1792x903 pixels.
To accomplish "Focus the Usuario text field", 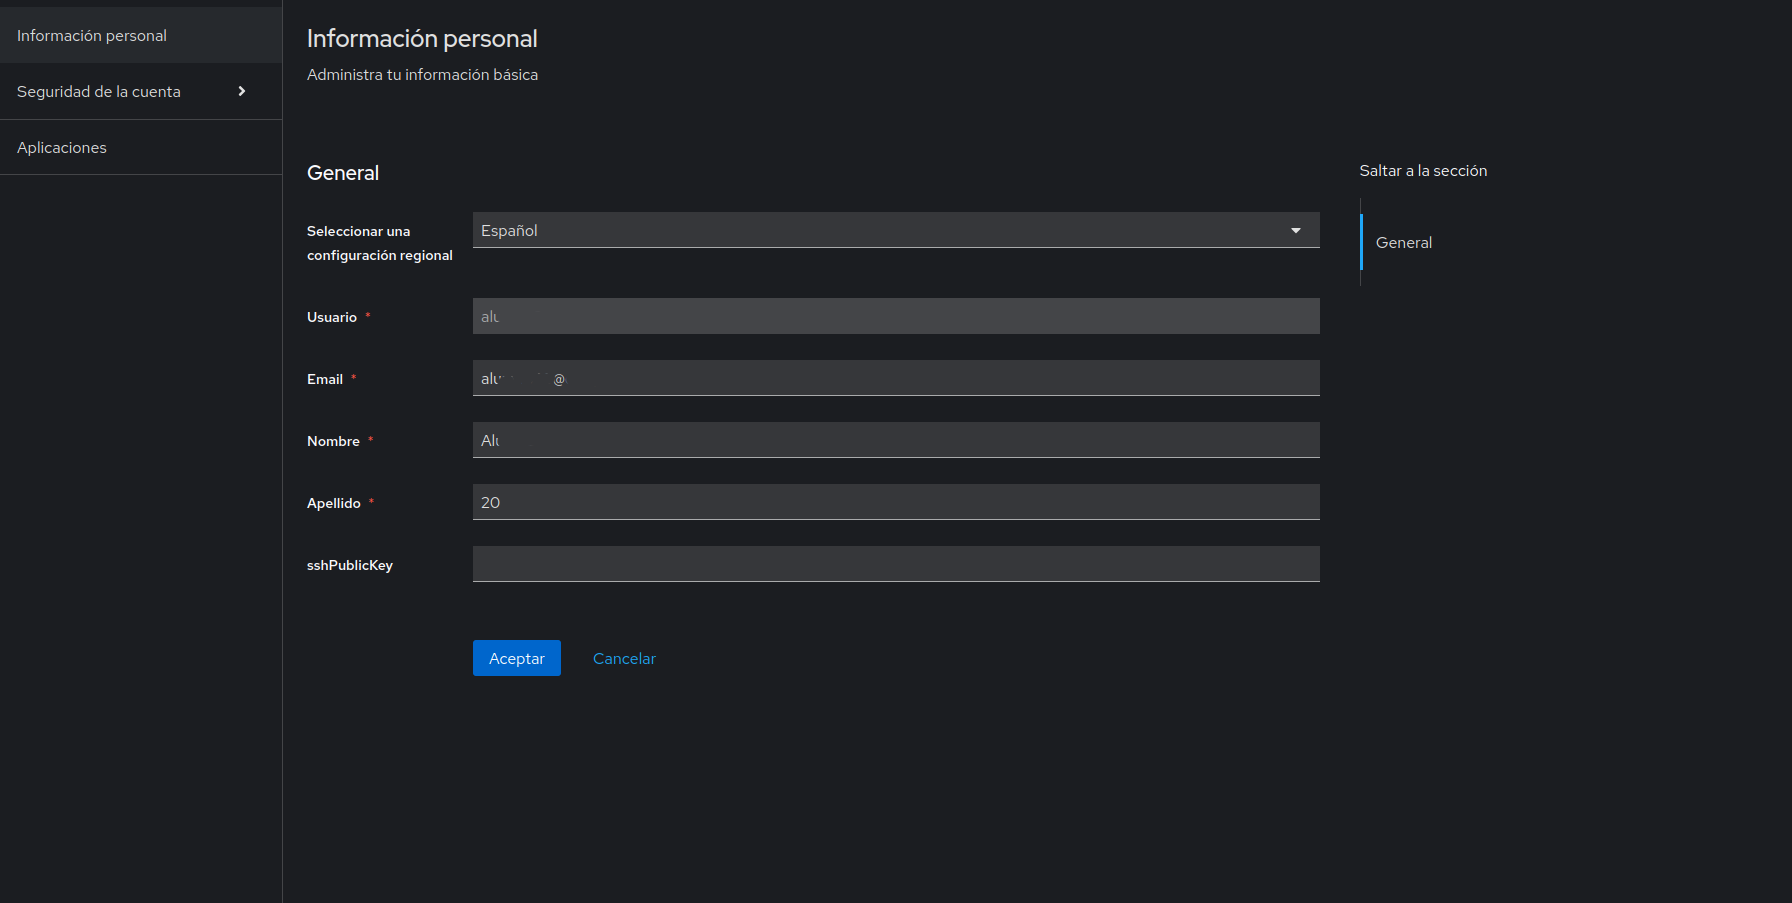I will coord(895,316).
